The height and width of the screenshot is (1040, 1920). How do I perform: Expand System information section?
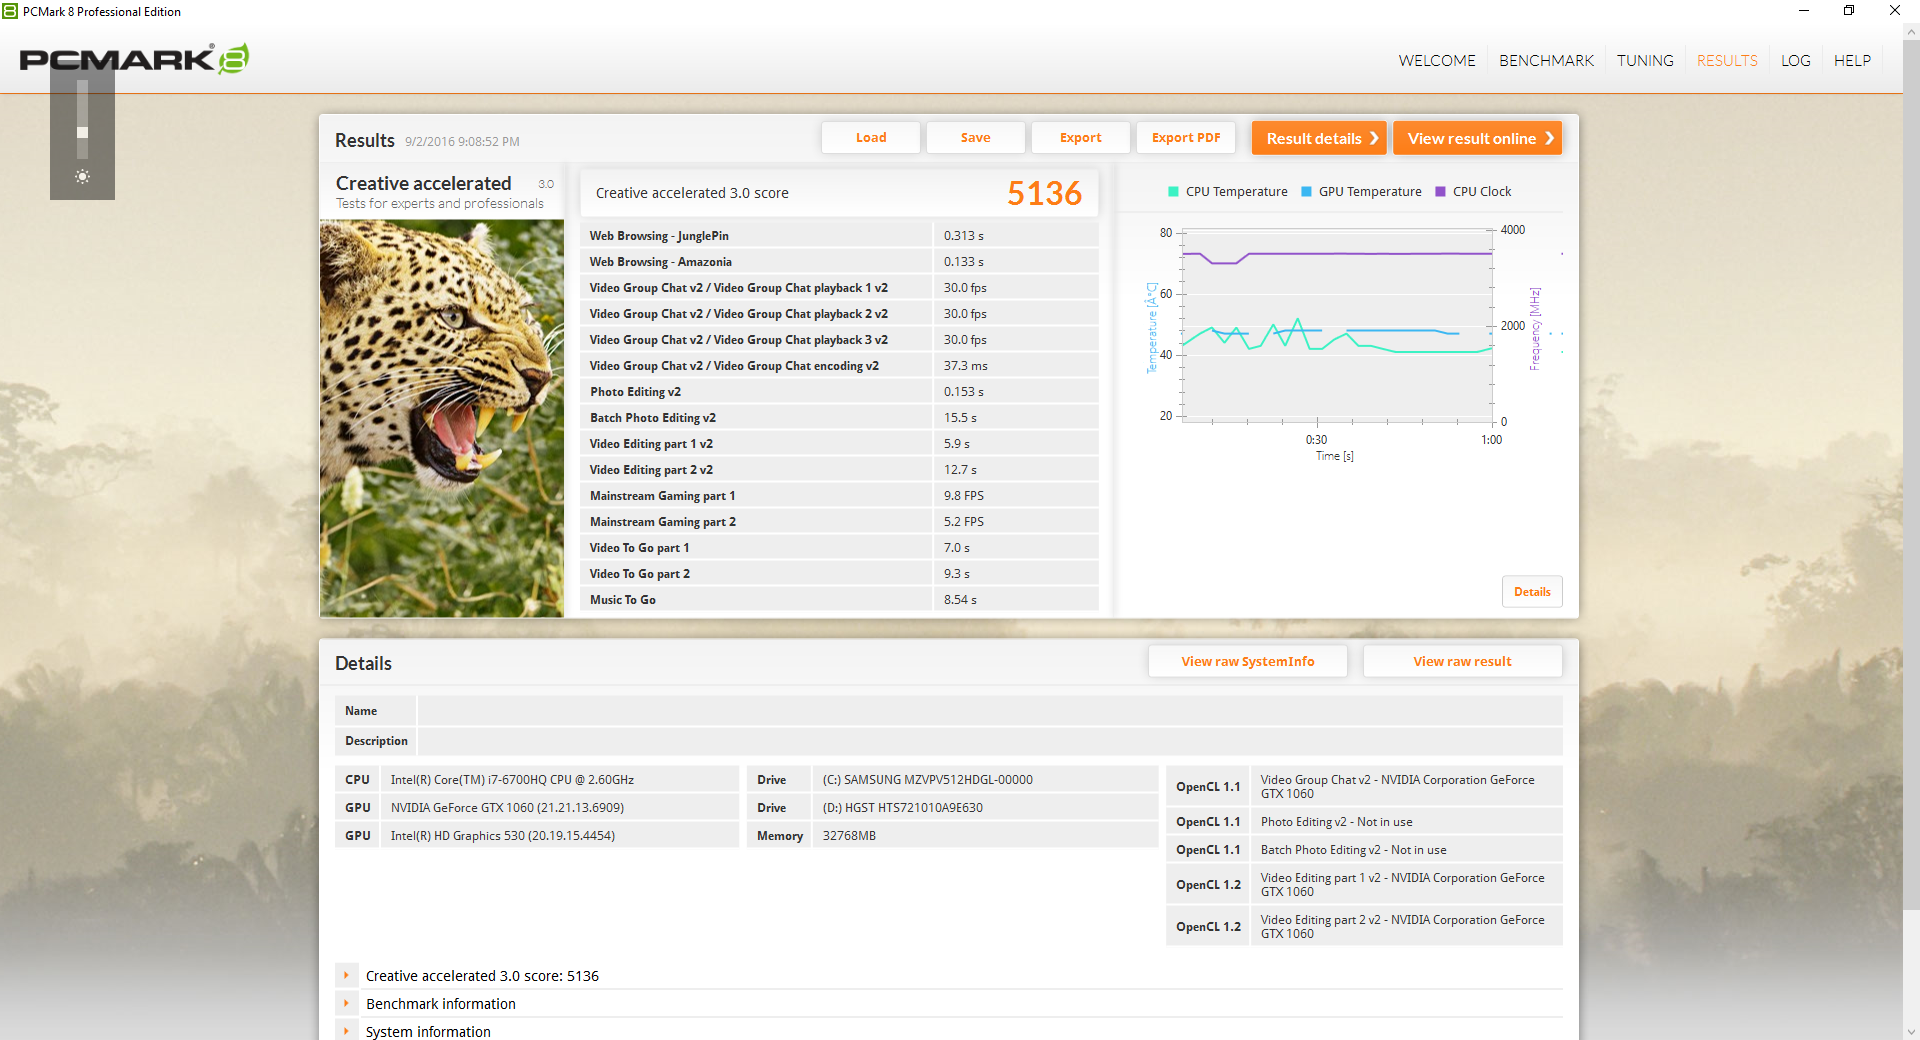click(346, 1031)
